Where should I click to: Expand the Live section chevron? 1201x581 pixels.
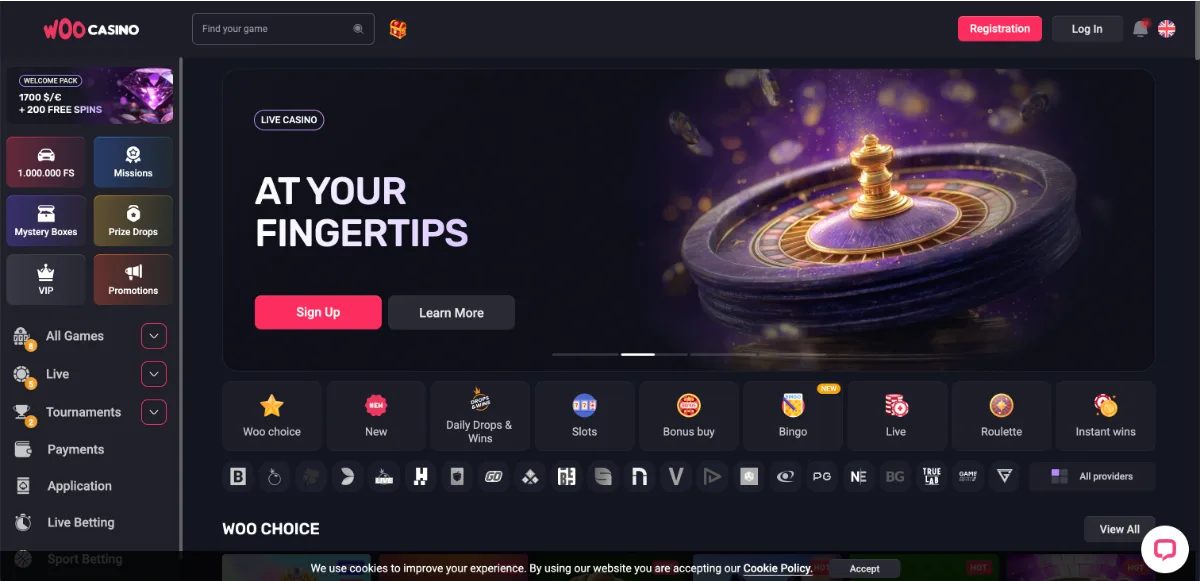pos(154,374)
